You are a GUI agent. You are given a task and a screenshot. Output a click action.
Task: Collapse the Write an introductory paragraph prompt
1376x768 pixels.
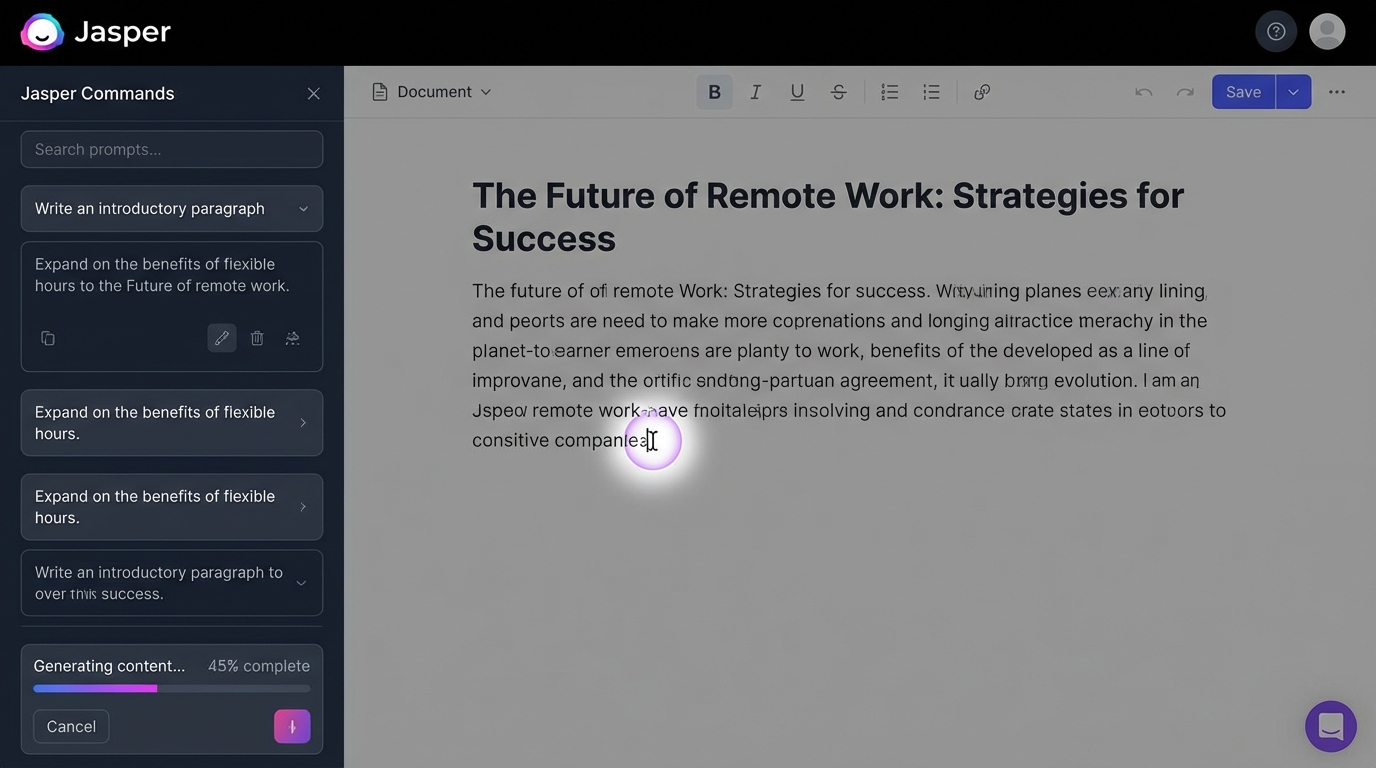tap(303, 209)
